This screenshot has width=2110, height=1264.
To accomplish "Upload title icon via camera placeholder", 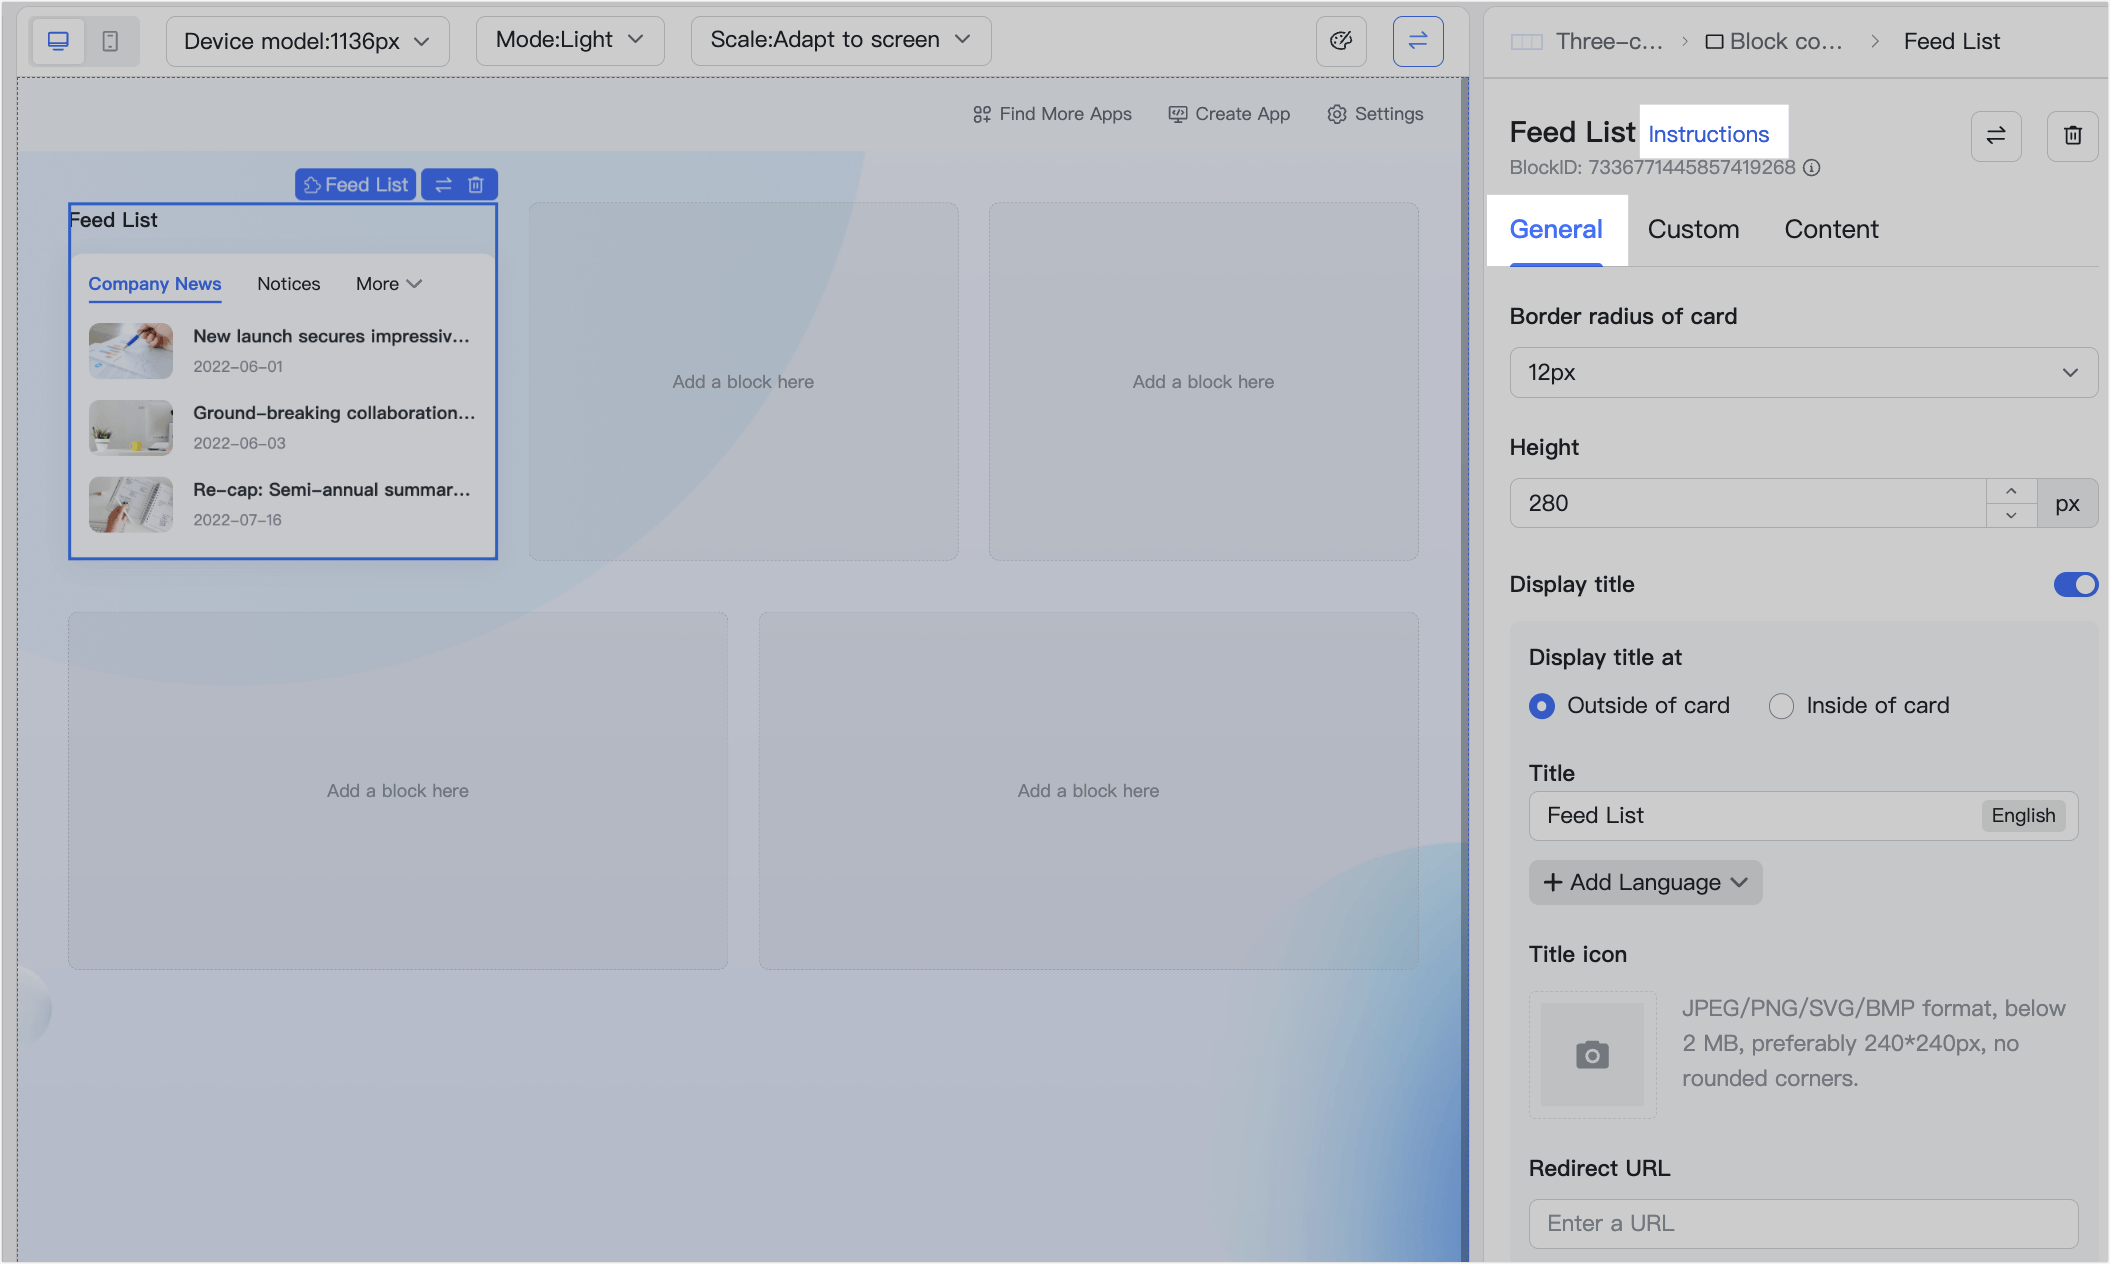I will (x=1592, y=1055).
